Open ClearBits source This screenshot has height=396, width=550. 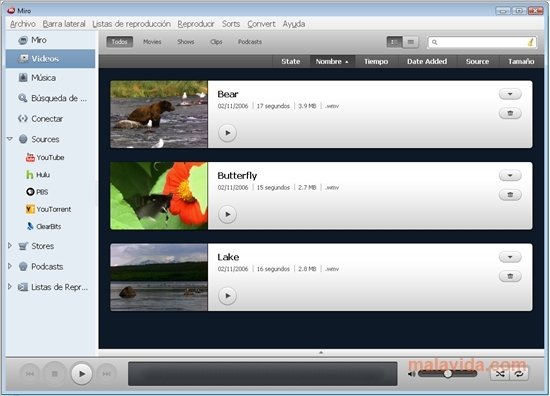44,227
